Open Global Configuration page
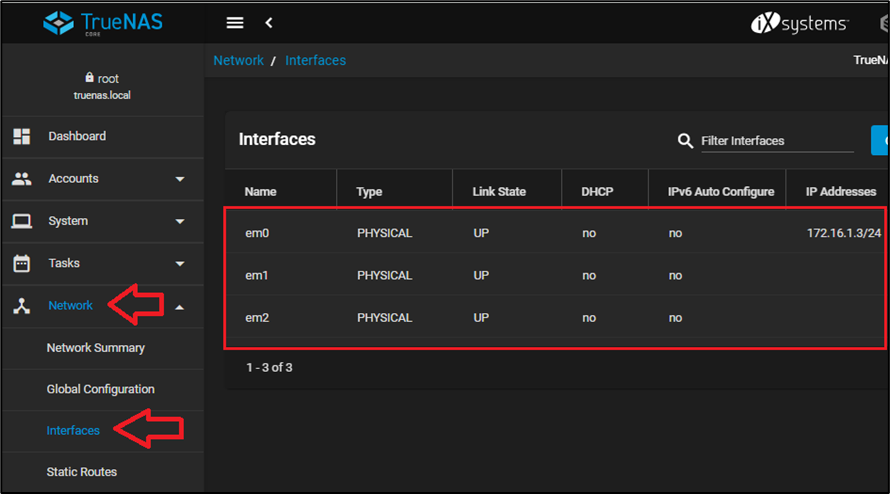Screen dimensions: 890x494 click(x=101, y=389)
